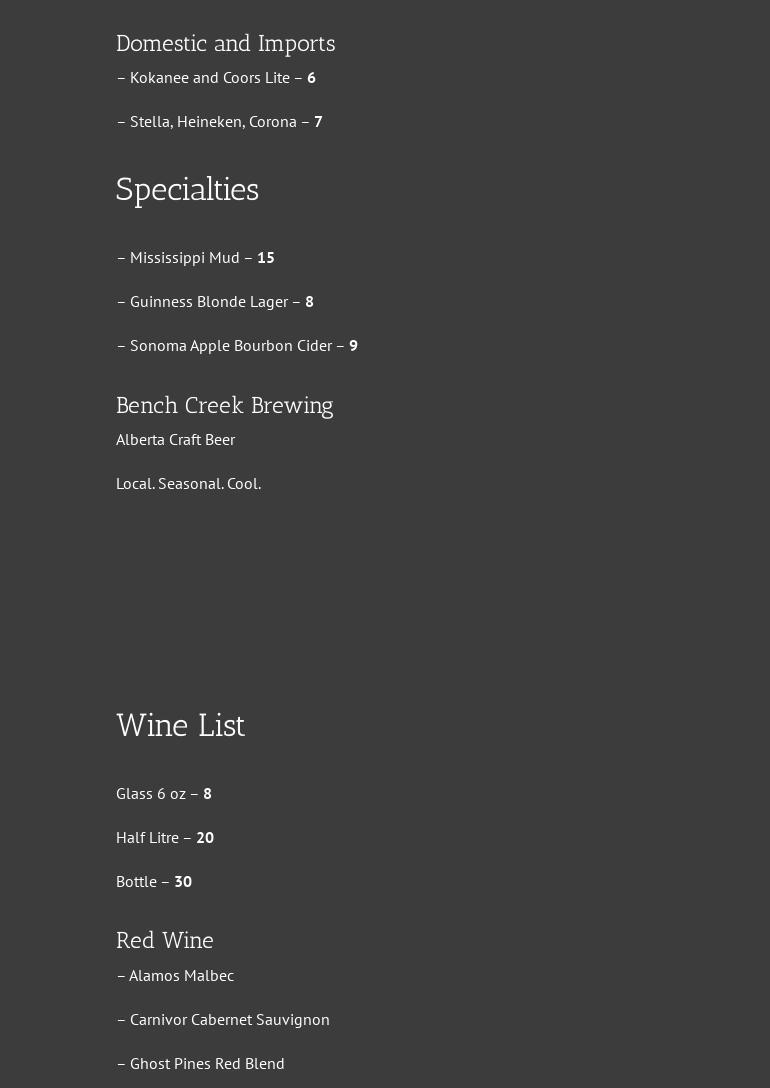Click the Half Litre price 20

click(x=205, y=838)
